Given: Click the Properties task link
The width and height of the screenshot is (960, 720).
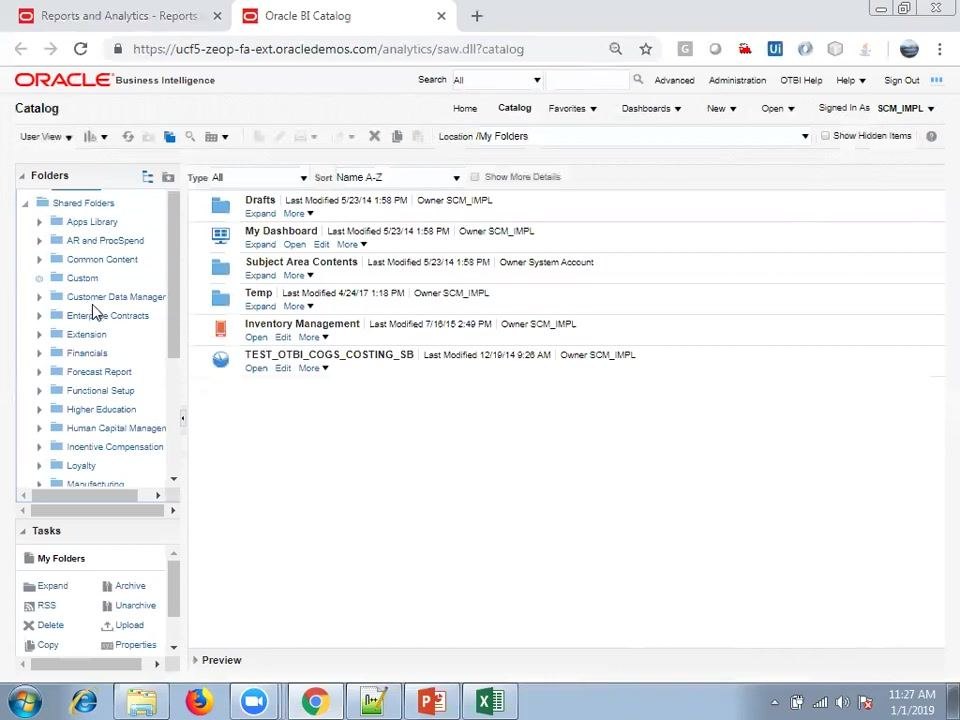Looking at the screenshot, I should click(135, 645).
